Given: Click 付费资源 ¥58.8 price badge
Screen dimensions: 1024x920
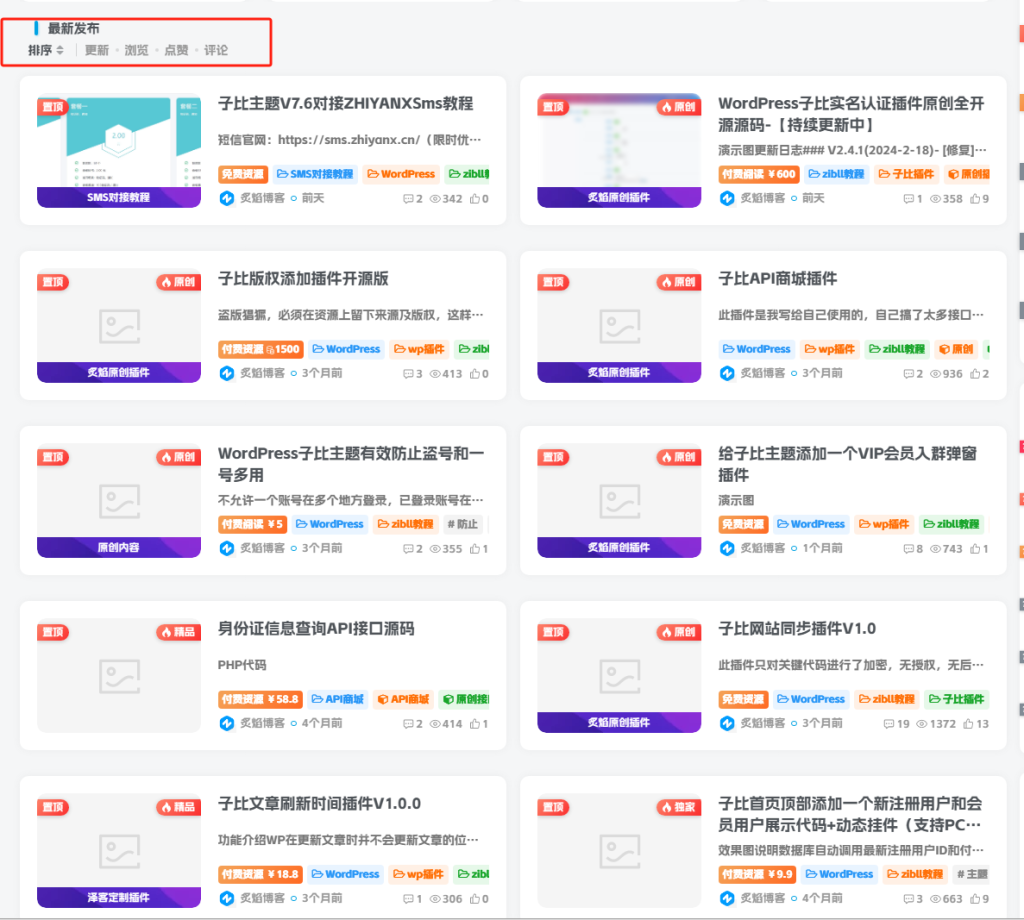Looking at the screenshot, I should [260, 699].
